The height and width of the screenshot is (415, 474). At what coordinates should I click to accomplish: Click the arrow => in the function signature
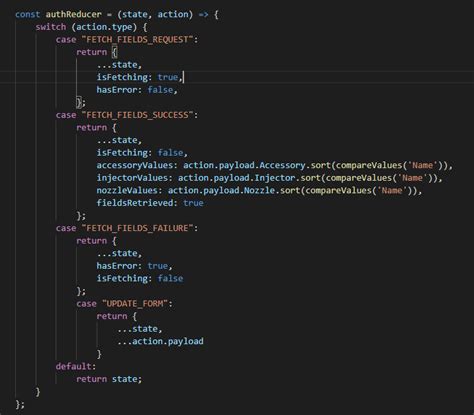coord(203,15)
